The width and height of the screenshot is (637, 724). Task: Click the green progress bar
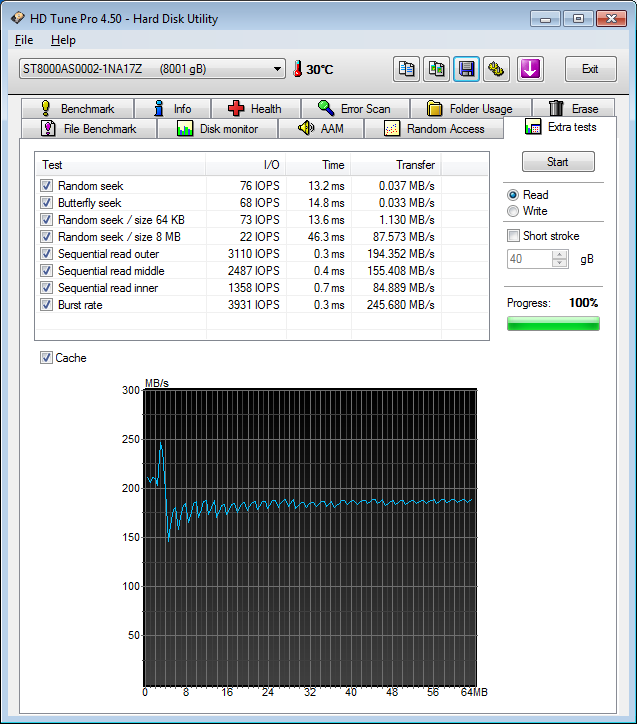pos(553,324)
